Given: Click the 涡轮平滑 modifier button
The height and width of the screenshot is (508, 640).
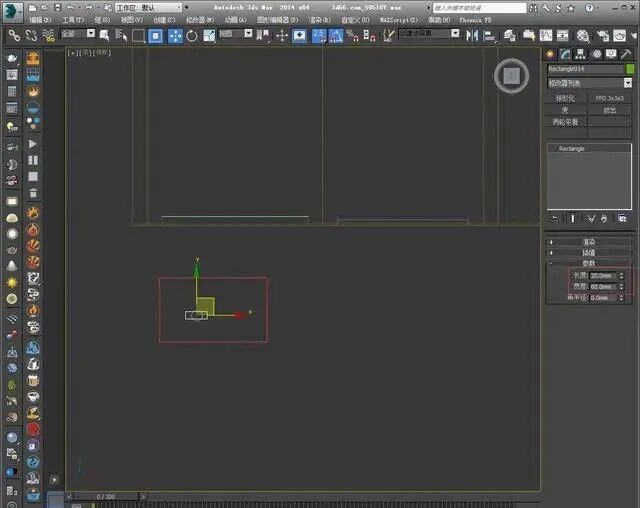Looking at the screenshot, I should point(565,122).
